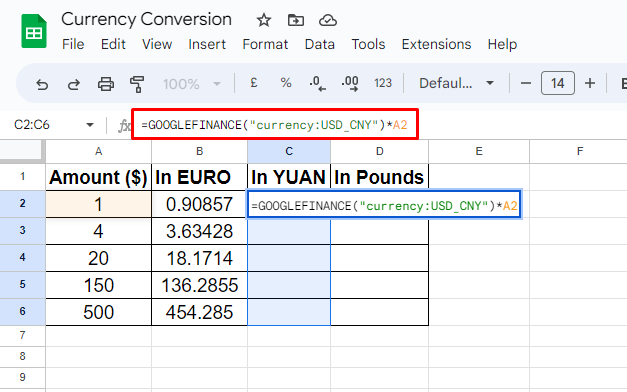Image resolution: width=627 pixels, height=392 pixels.
Task: Format as percent icon
Action: [x=286, y=83]
